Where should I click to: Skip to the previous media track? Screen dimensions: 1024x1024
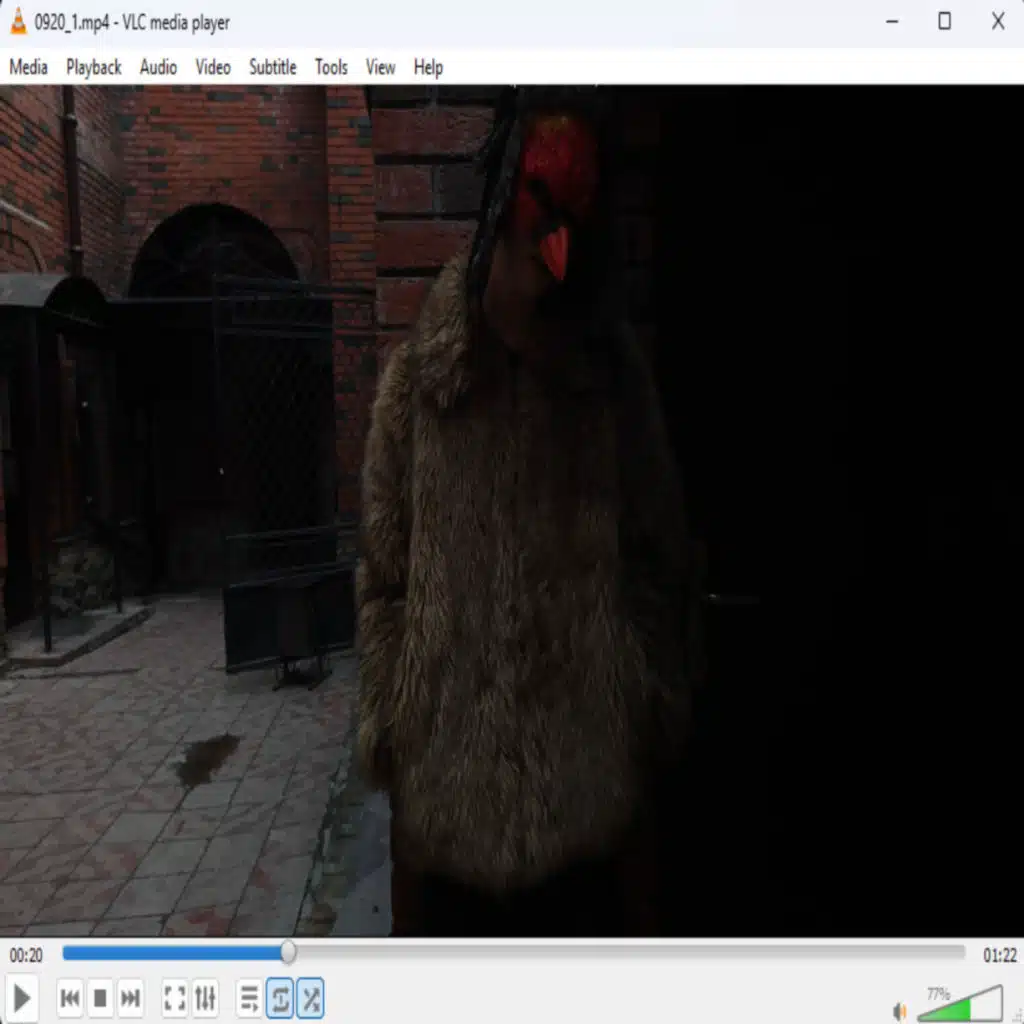tap(70, 998)
